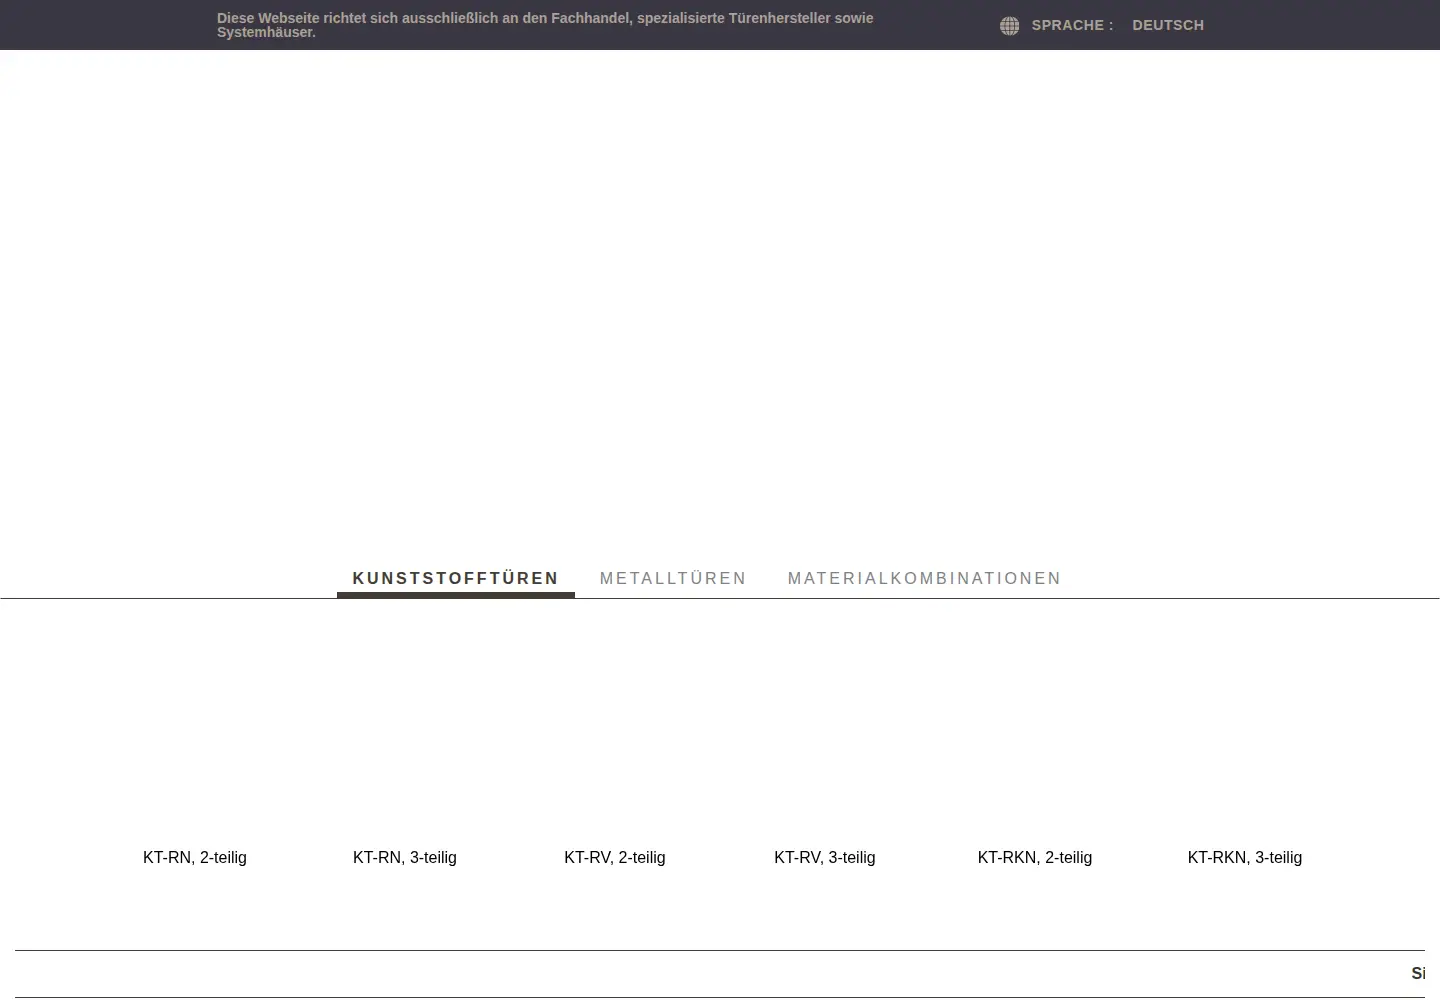Click the Fachhandel notice text in header
Viewport: 1440px width, 1000px height.
[545, 25]
